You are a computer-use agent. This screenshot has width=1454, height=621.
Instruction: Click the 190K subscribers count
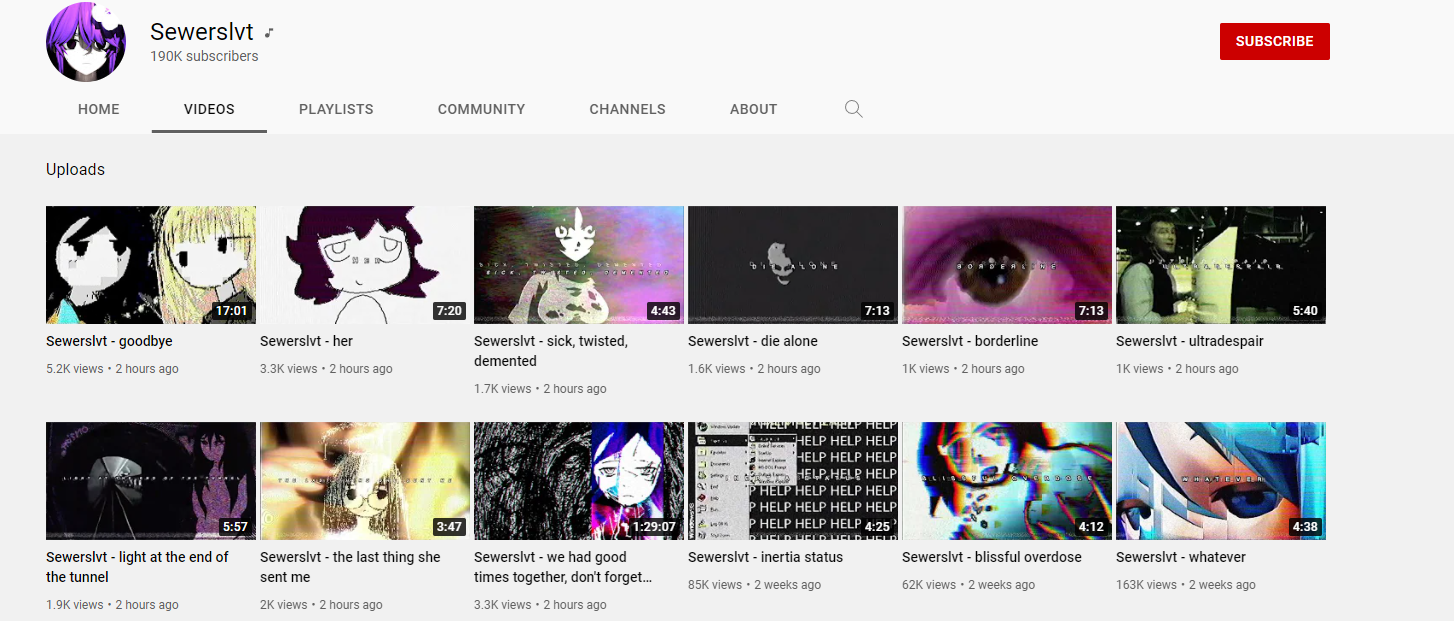point(204,57)
